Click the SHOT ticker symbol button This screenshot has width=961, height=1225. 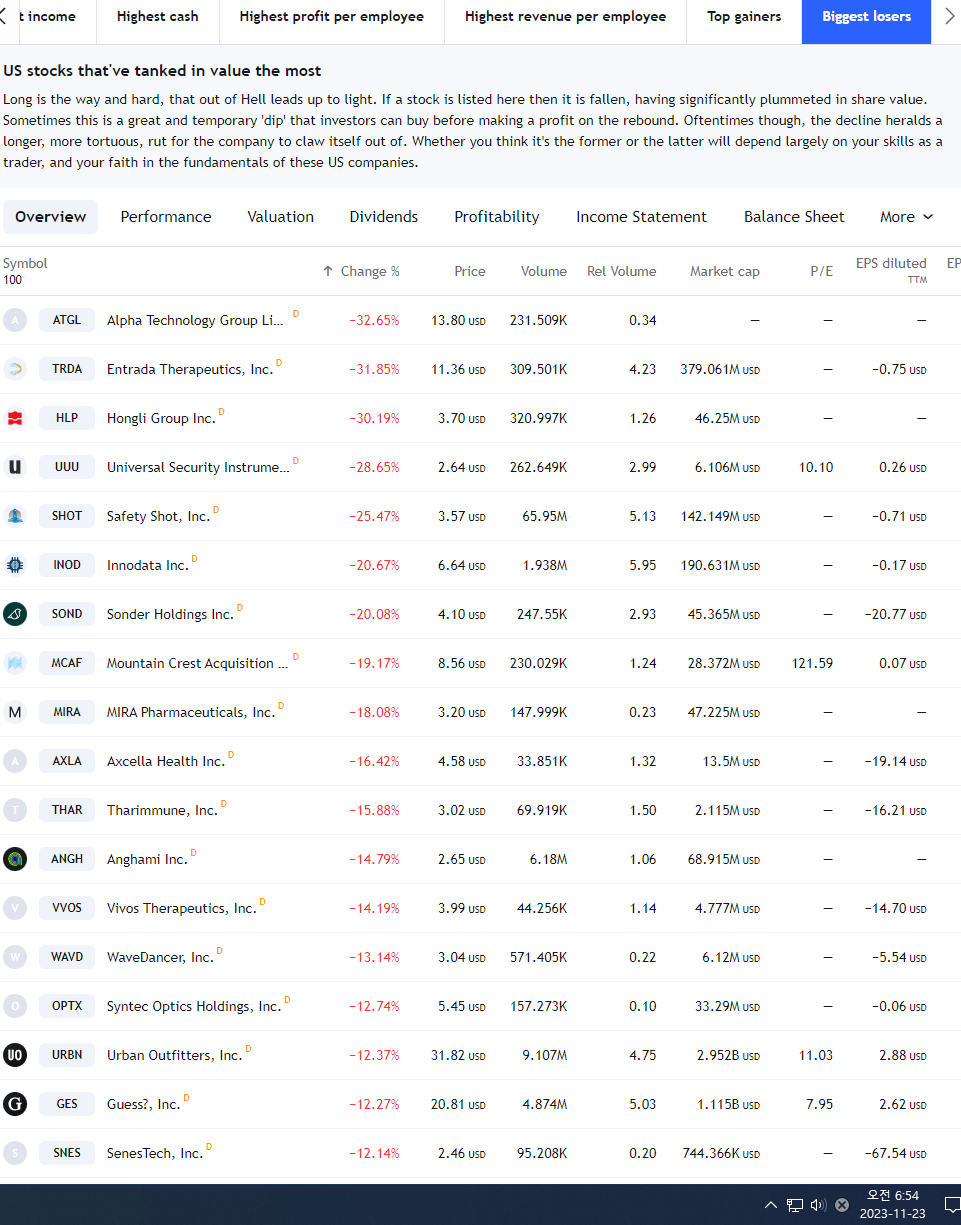pyautogui.click(x=67, y=516)
